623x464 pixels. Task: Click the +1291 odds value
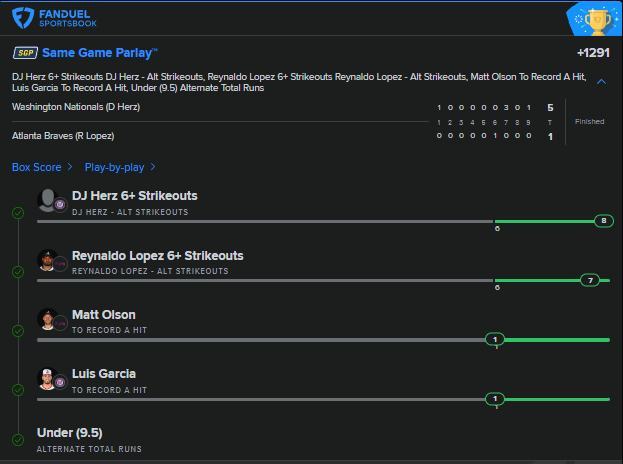click(x=593, y=53)
